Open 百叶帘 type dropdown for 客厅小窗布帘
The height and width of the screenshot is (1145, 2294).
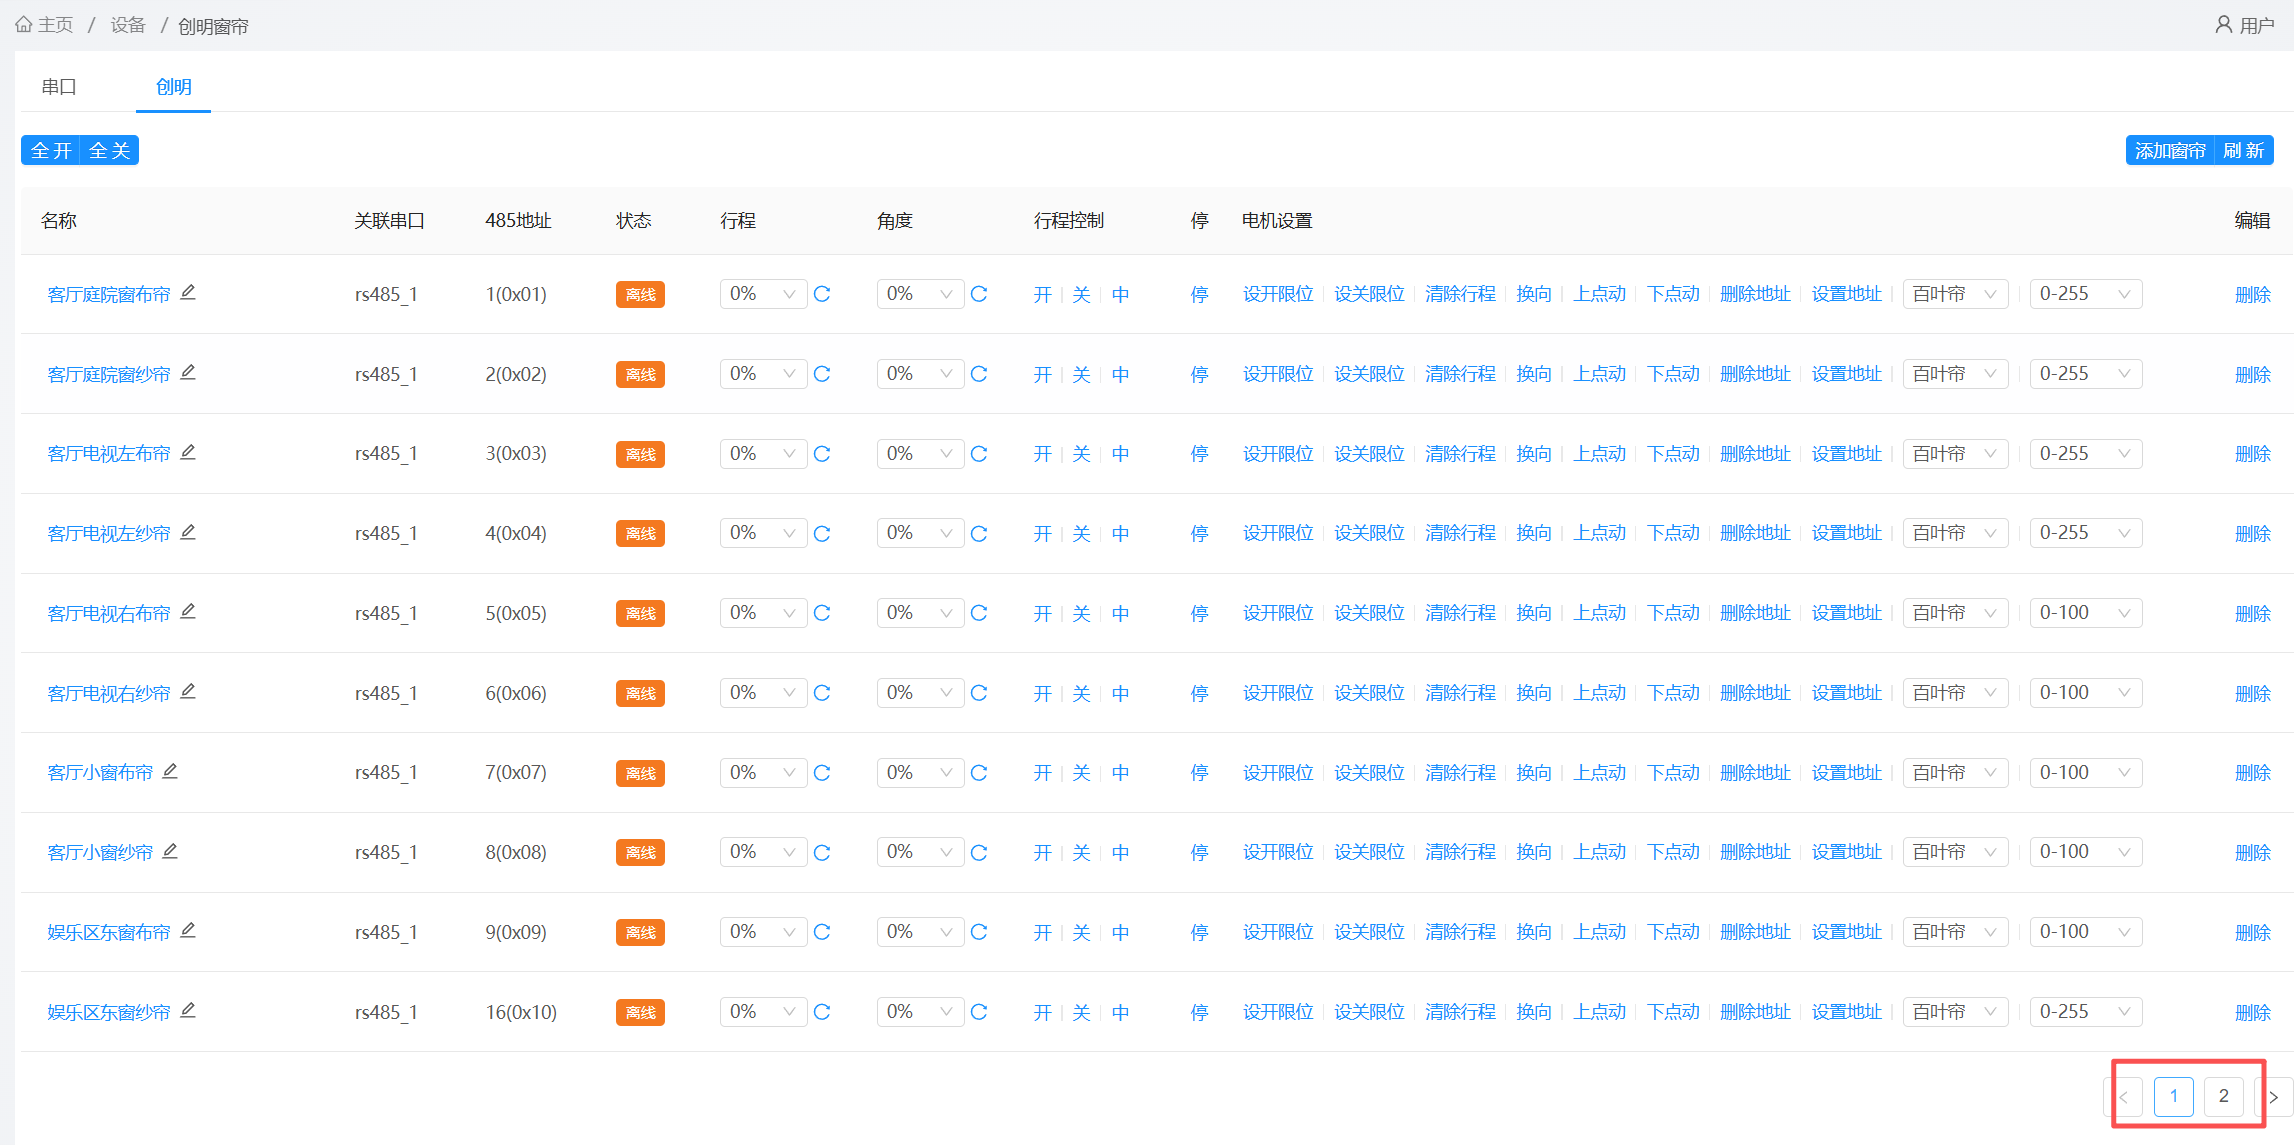pyautogui.click(x=1955, y=773)
